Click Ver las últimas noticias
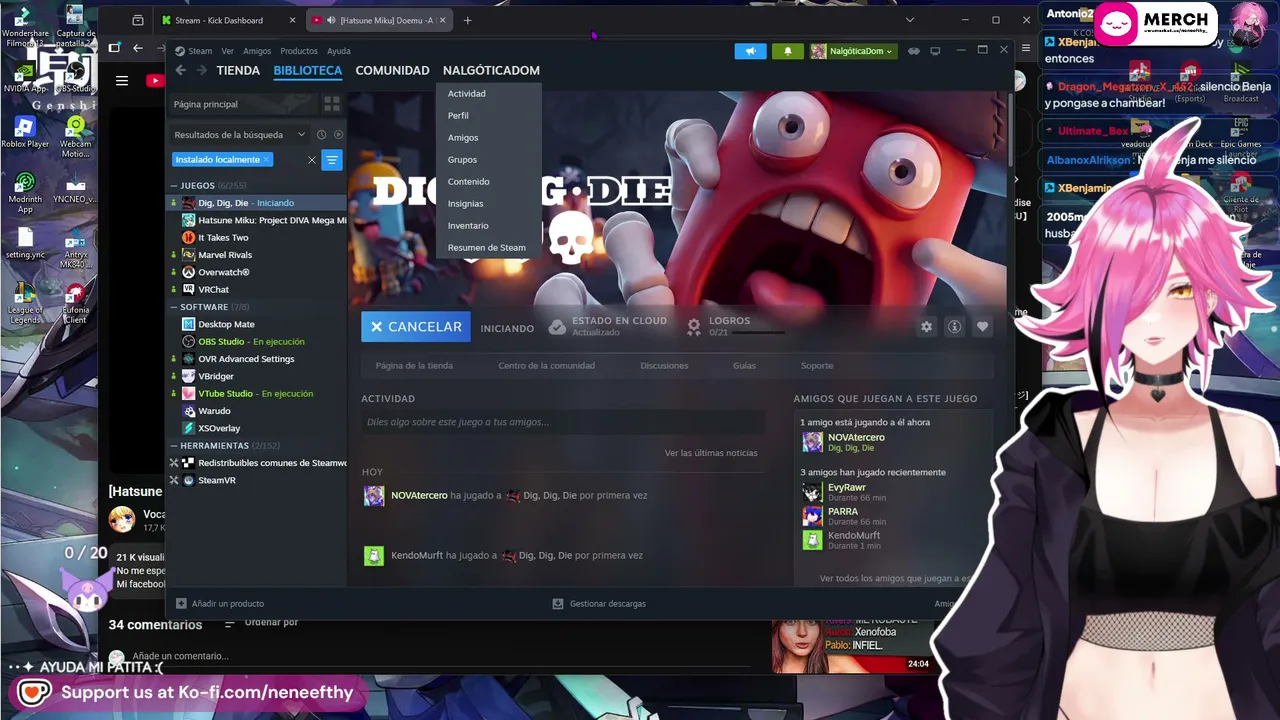The height and width of the screenshot is (720, 1280). [x=711, y=453]
